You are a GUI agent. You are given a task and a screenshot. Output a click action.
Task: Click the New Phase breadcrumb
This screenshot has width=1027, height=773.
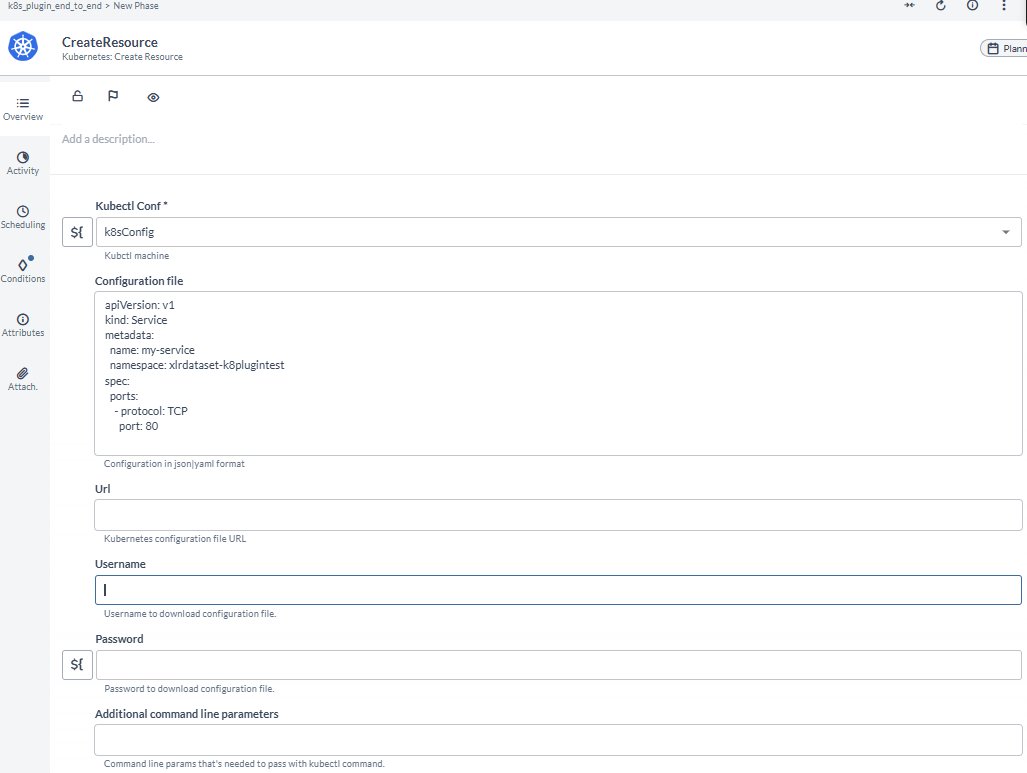click(x=136, y=5)
